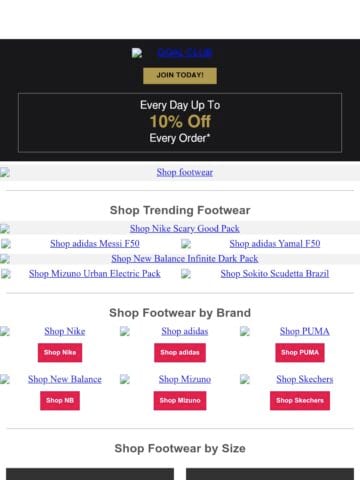Viewport: 360px width, 480px height.
Task: Click the broken image icon beside Goal Club
Action: [137, 53]
